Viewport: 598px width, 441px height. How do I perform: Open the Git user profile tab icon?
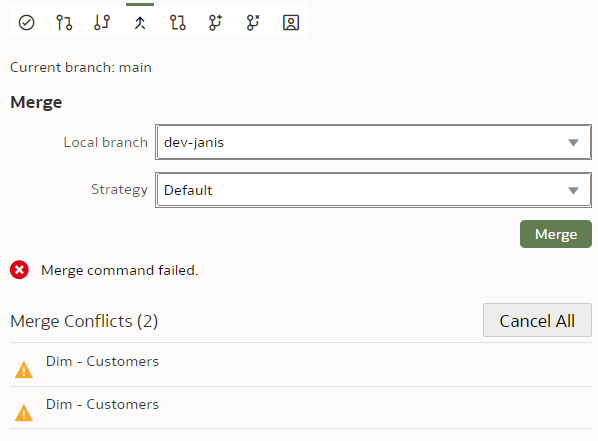(291, 23)
